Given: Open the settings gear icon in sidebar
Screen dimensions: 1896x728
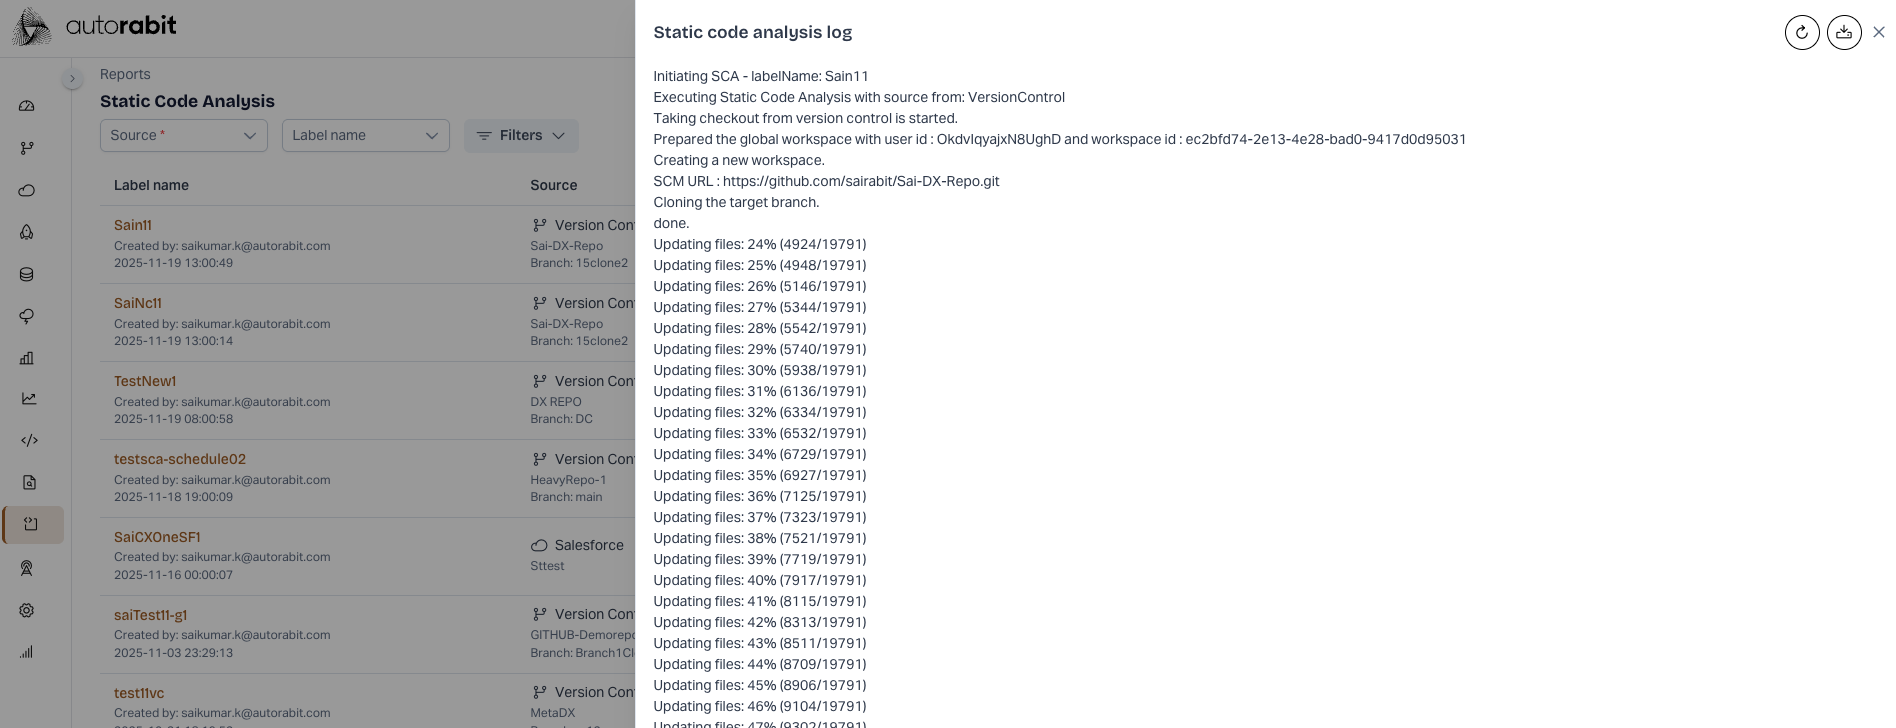Looking at the screenshot, I should pos(27,610).
